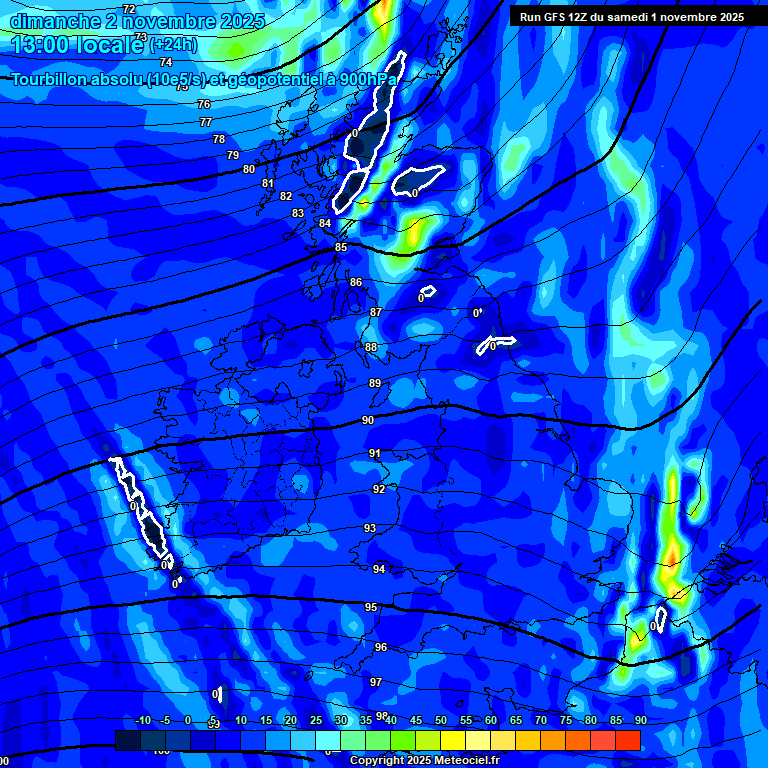Click the contour label 90 on the map
The image size is (768, 768).
coord(368,421)
